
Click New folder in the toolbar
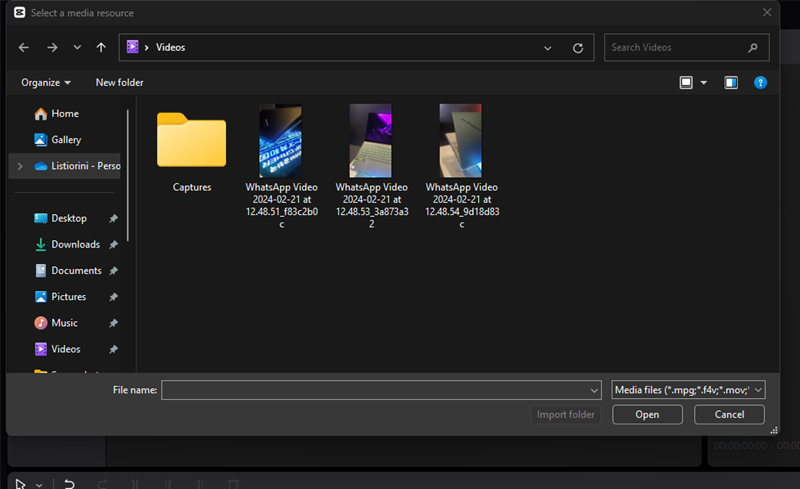pyautogui.click(x=119, y=82)
